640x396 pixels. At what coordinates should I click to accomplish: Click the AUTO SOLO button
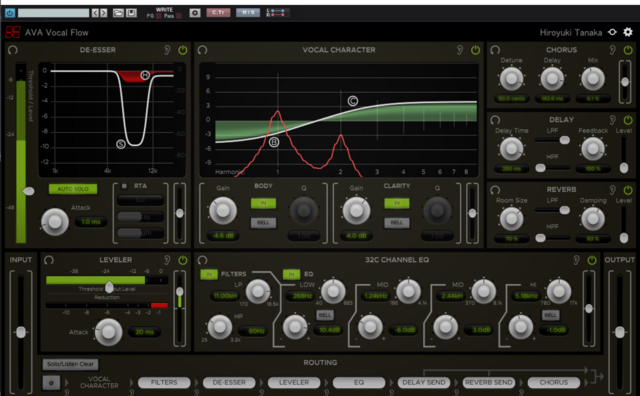(x=73, y=189)
